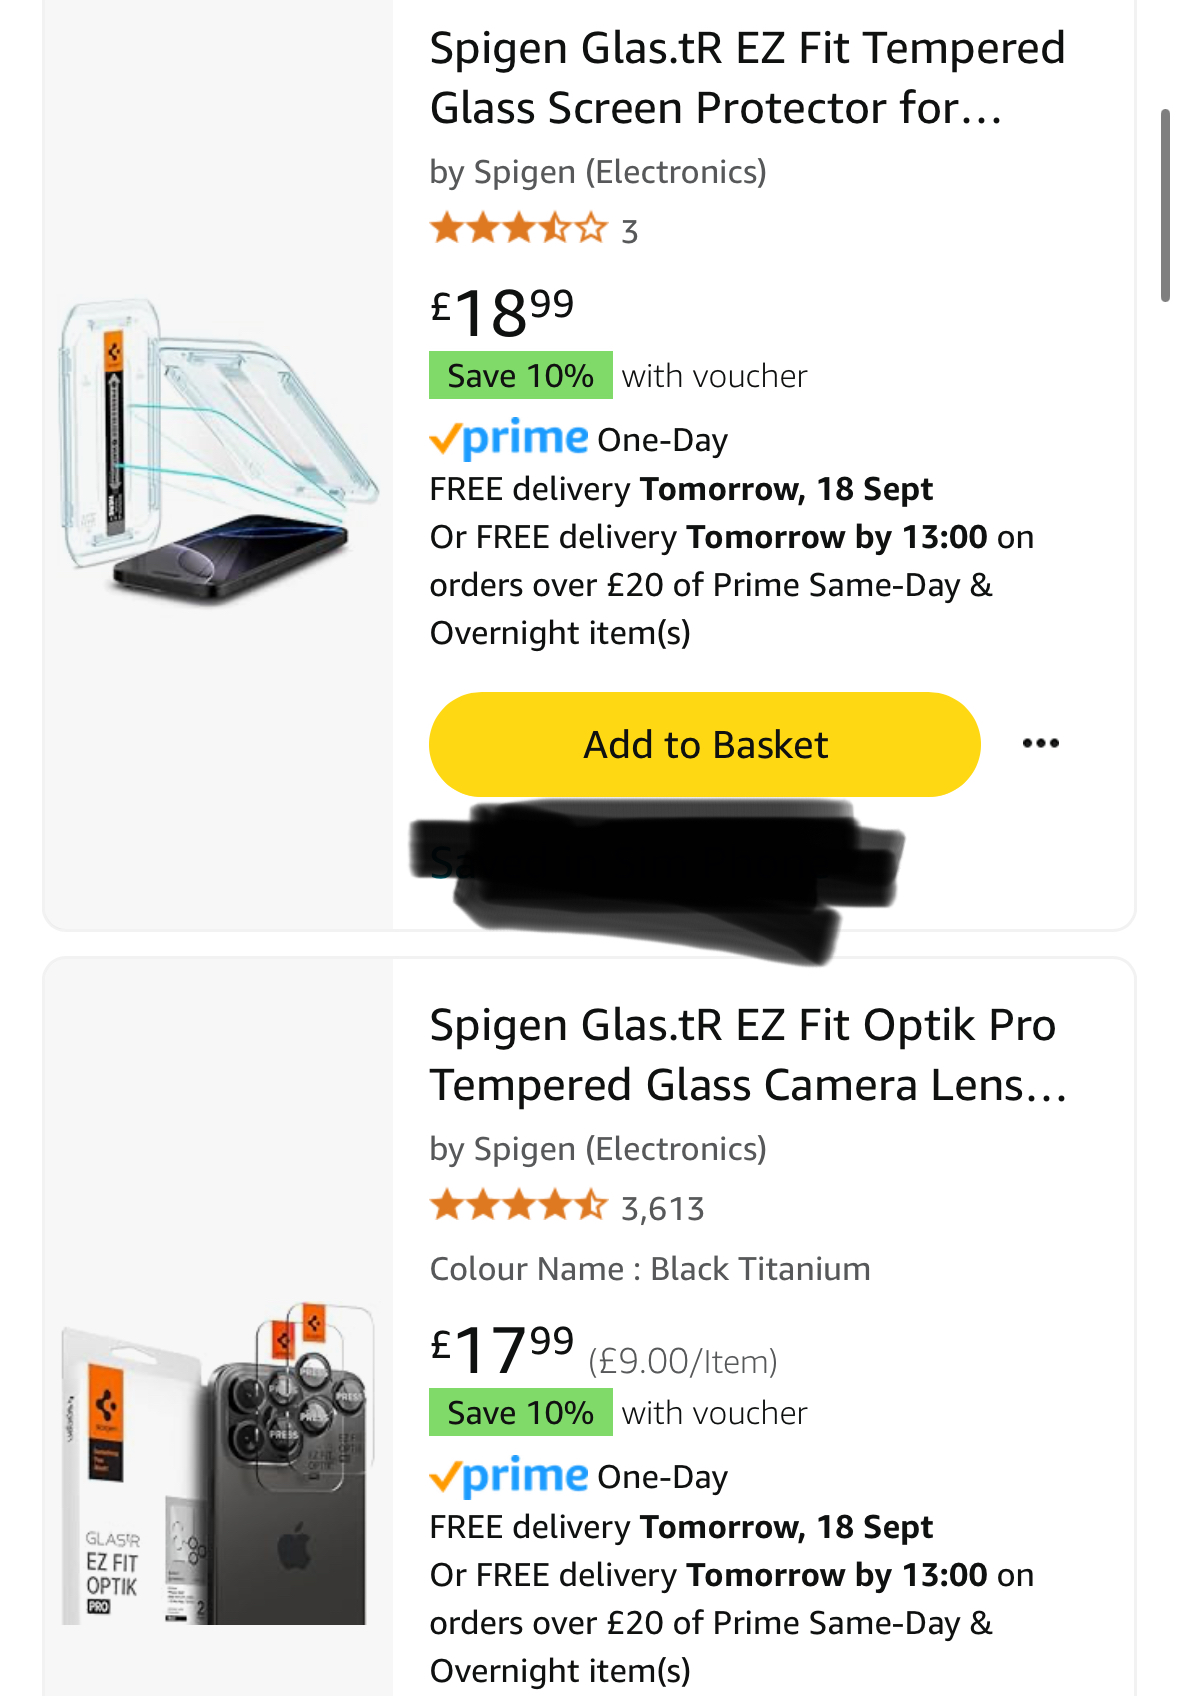
Task: Open the three-dot more options menu
Action: click(x=1040, y=743)
